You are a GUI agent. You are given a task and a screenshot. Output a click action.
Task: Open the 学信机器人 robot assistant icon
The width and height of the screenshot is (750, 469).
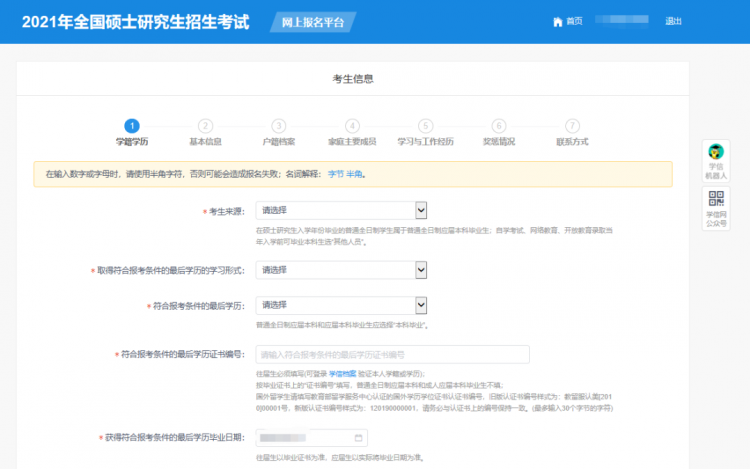point(716,153)
